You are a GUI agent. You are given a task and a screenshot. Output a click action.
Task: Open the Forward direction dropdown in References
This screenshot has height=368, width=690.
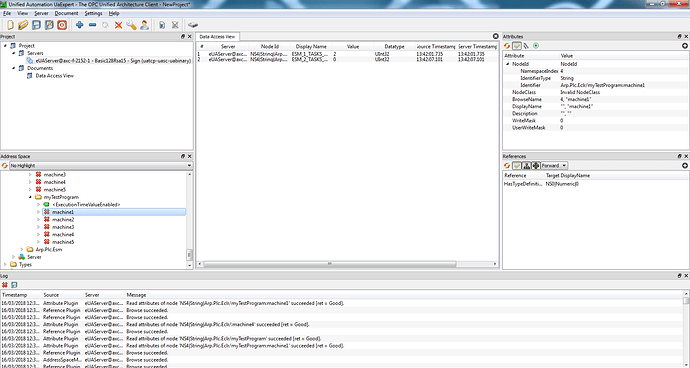point(554,166)
